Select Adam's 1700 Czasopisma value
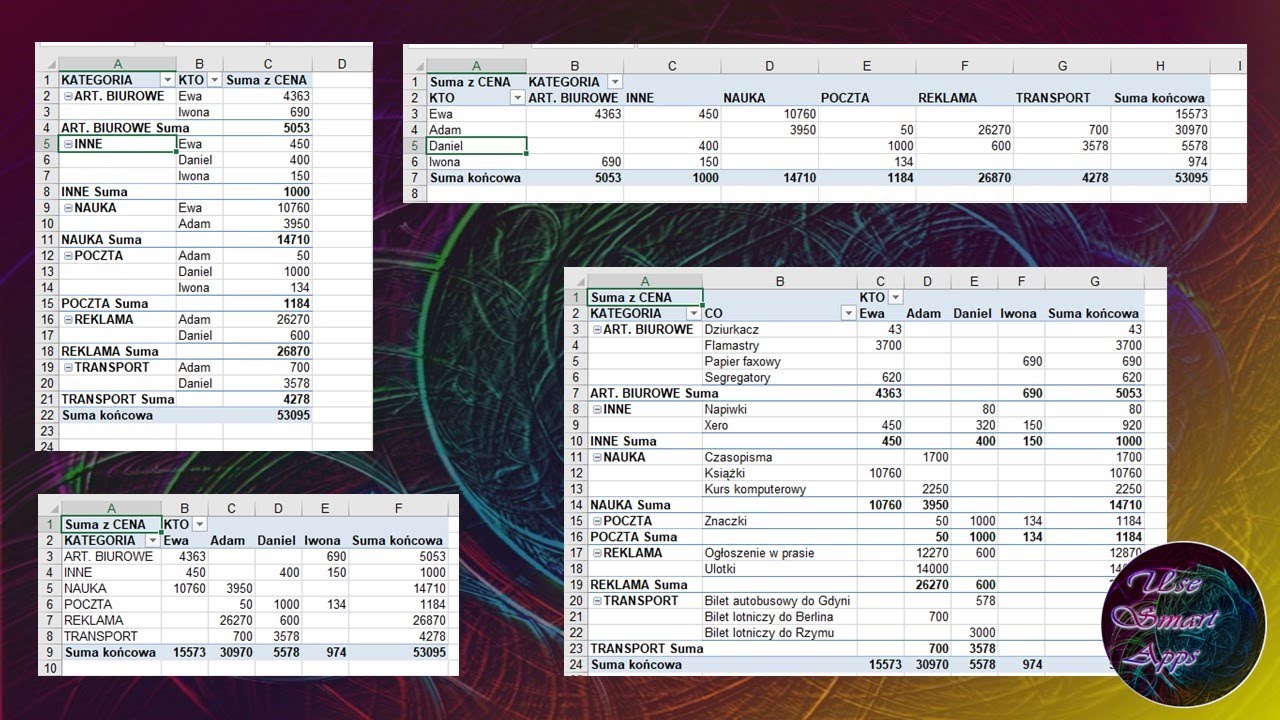1280x720 pixels. pos(928,458)
